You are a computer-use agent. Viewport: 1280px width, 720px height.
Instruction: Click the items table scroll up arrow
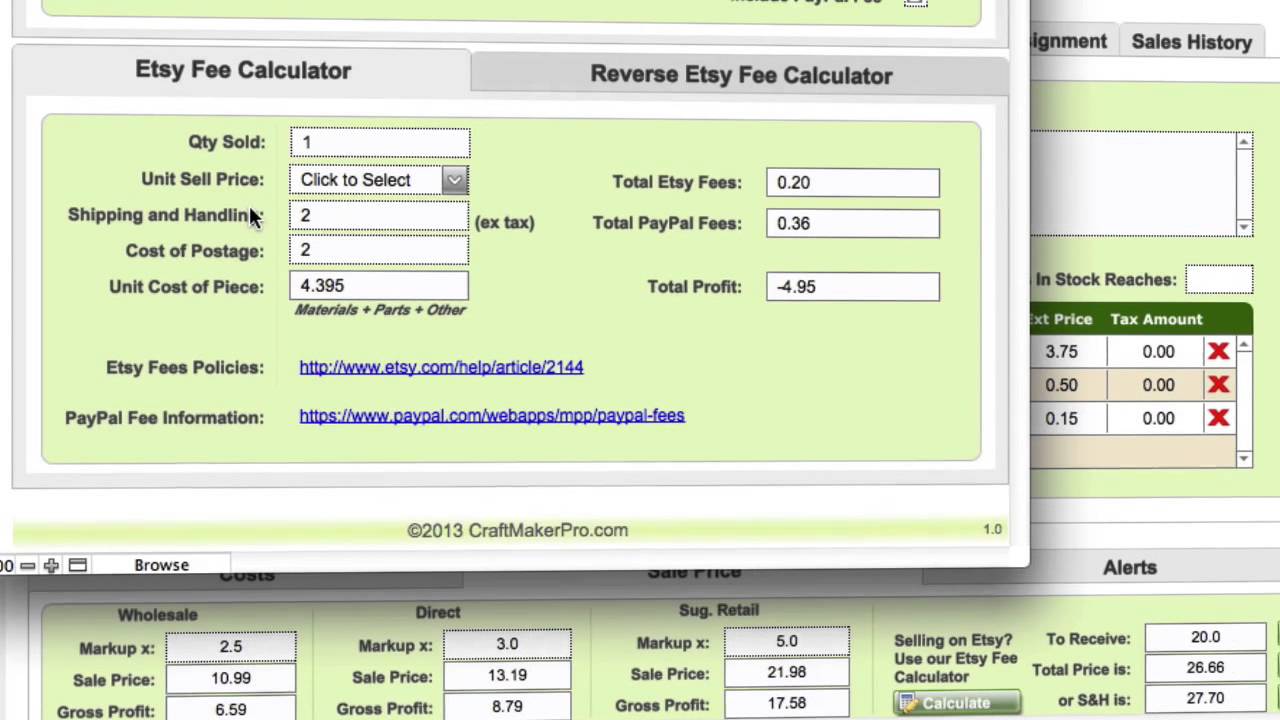point(1244,345)
